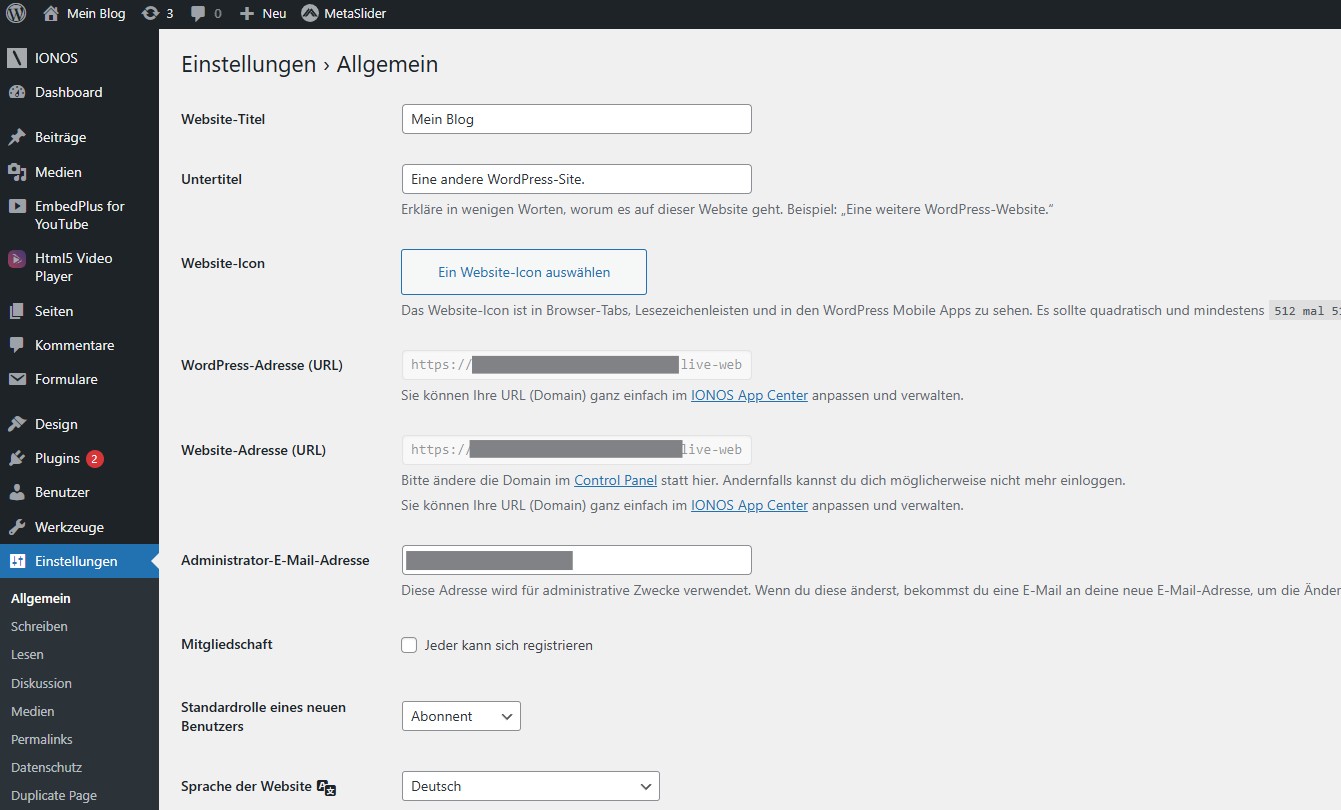Open the Allgemein settings submenu item
1341x810 pixels.
pos(41,598)
